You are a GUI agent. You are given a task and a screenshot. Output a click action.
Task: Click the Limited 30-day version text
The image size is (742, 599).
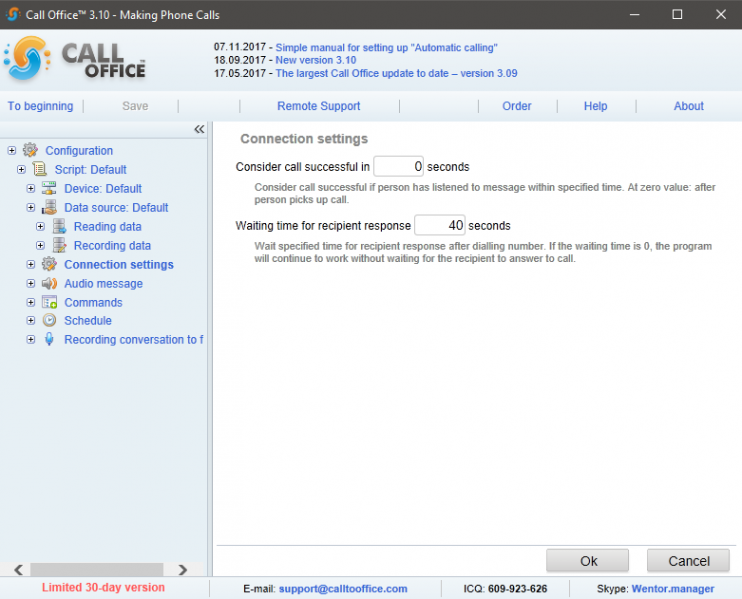coord(103,587)
